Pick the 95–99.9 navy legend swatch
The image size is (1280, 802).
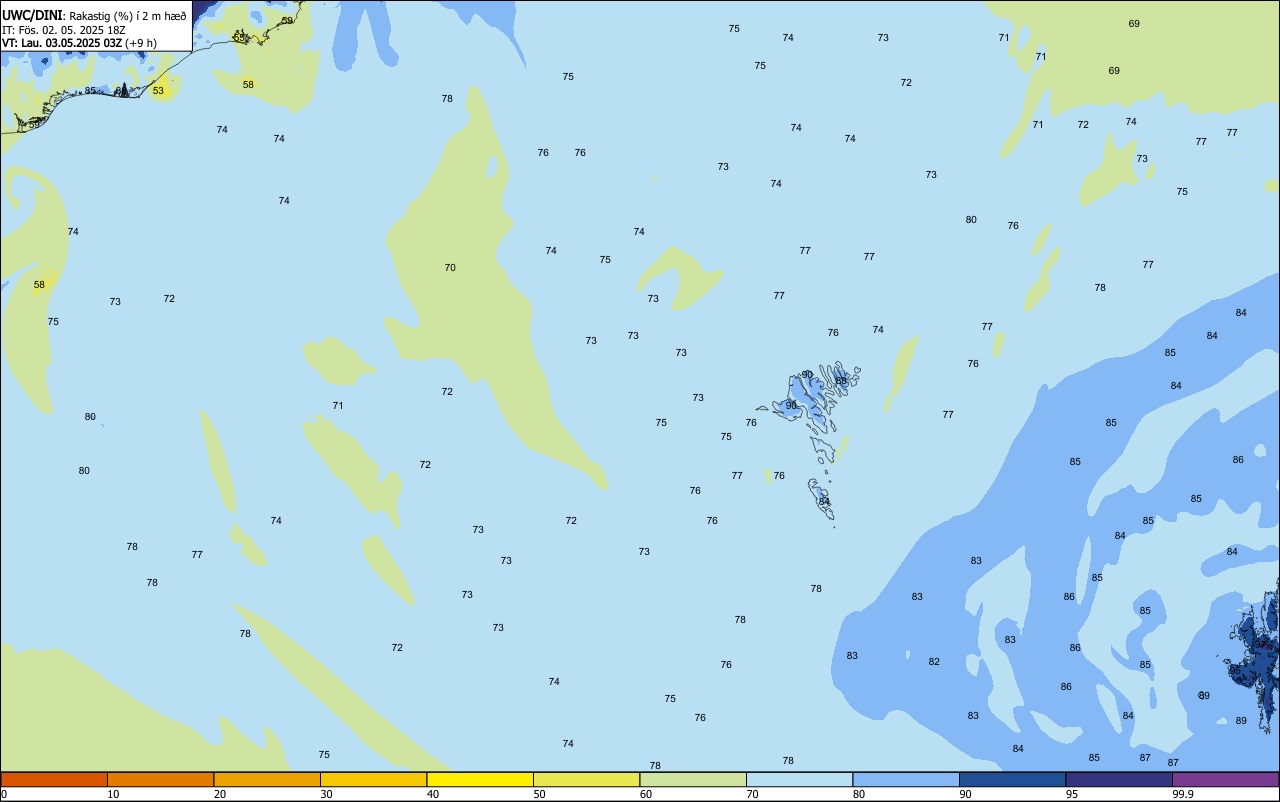click(x=1119, y=779)
